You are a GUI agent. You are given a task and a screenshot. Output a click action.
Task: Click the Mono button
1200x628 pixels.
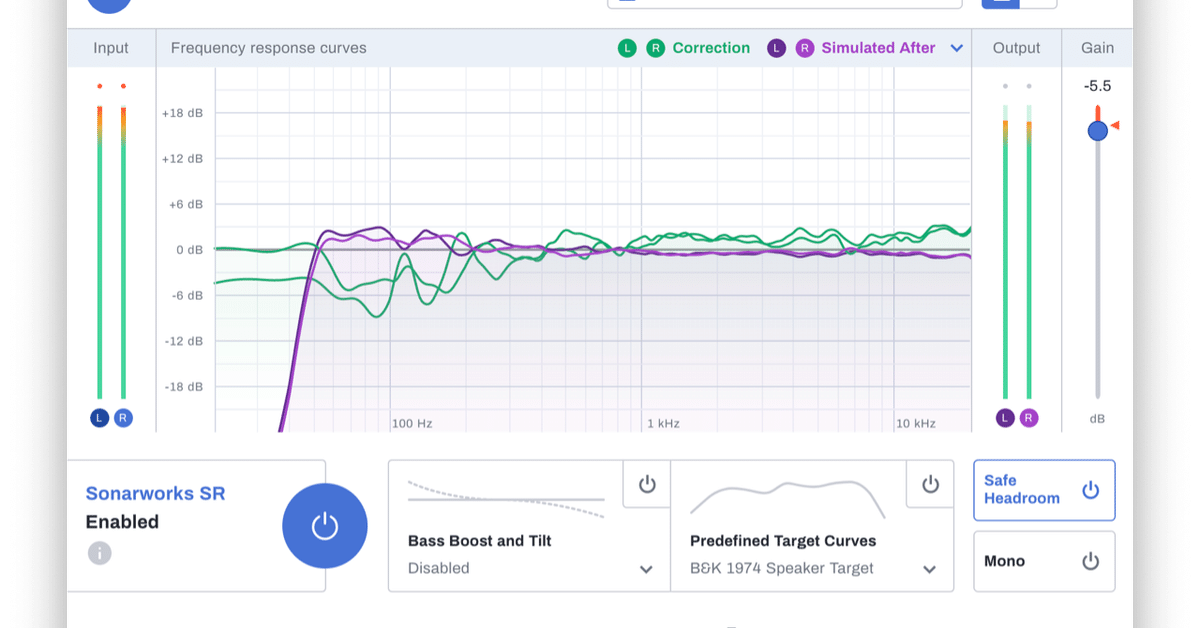tap(1044, 561)
